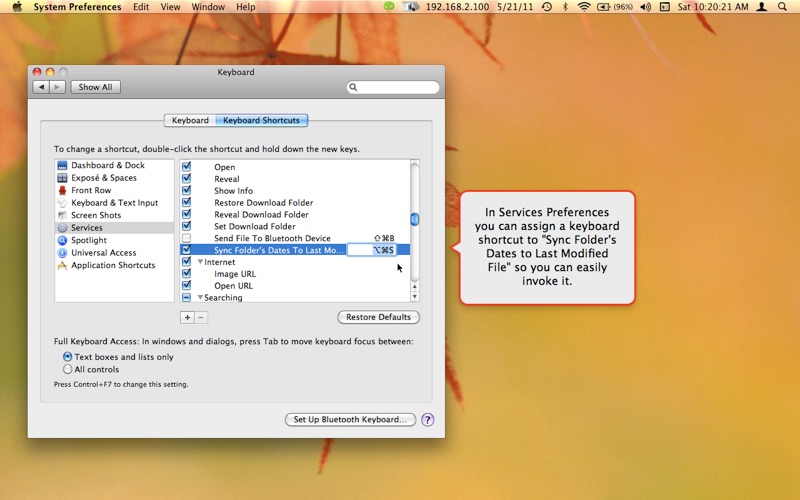This screenshot has height=500, width=800.
Task: Select the All controls radio button
Action: (x=67, y=369)
